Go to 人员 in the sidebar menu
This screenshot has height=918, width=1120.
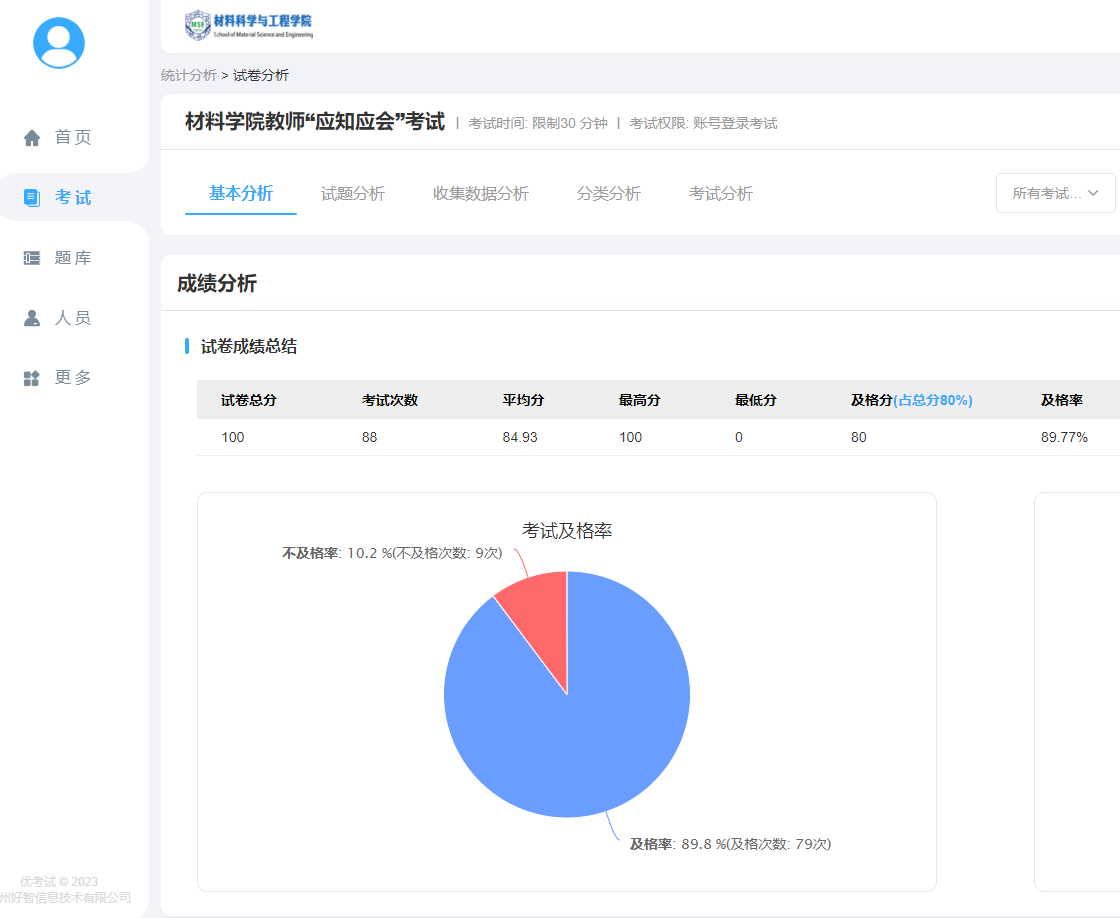(72, 318)
